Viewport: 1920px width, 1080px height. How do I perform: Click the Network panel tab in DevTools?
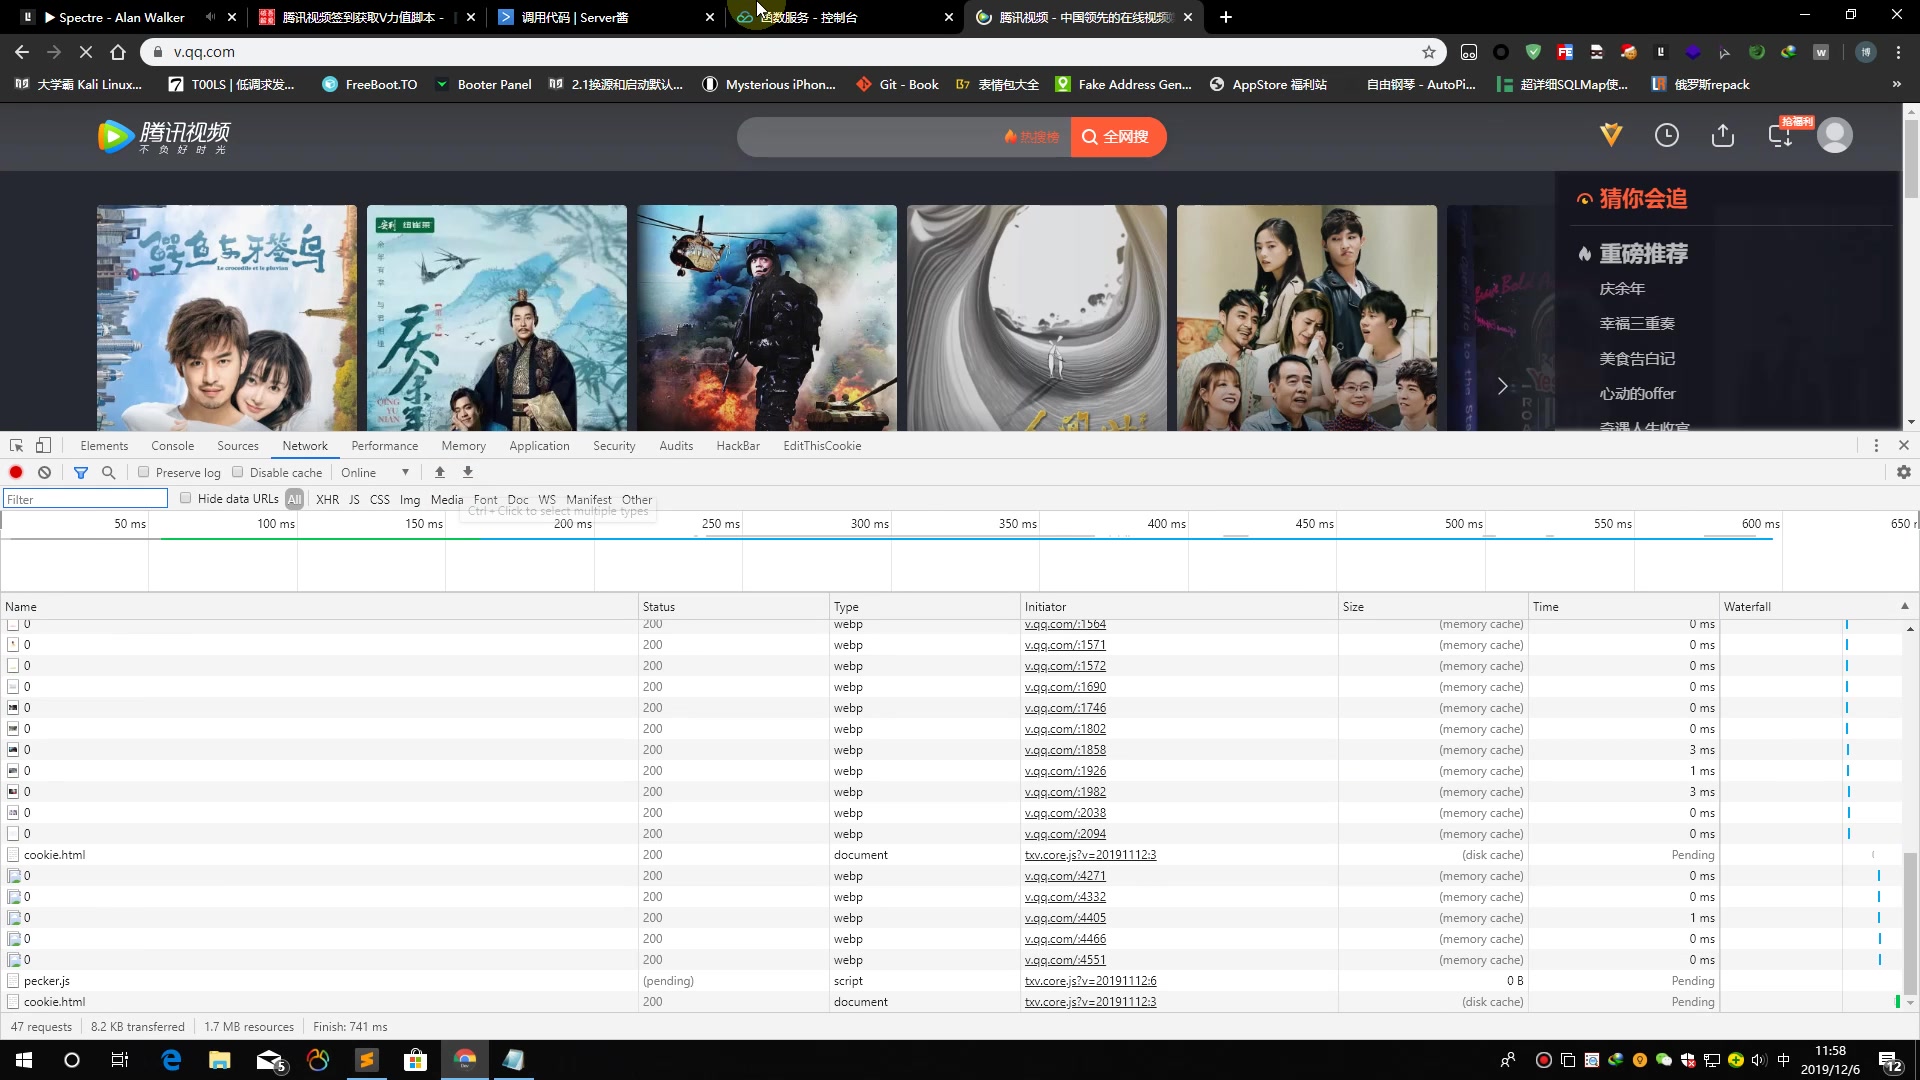coord(305,446)
